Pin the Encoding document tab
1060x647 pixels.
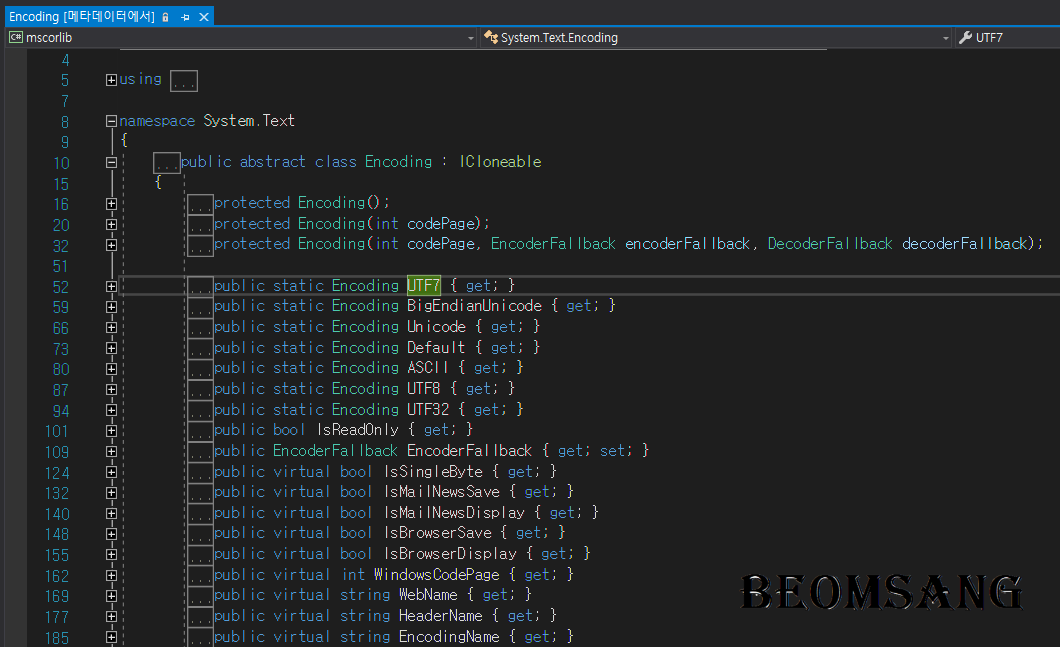[185, 17]
